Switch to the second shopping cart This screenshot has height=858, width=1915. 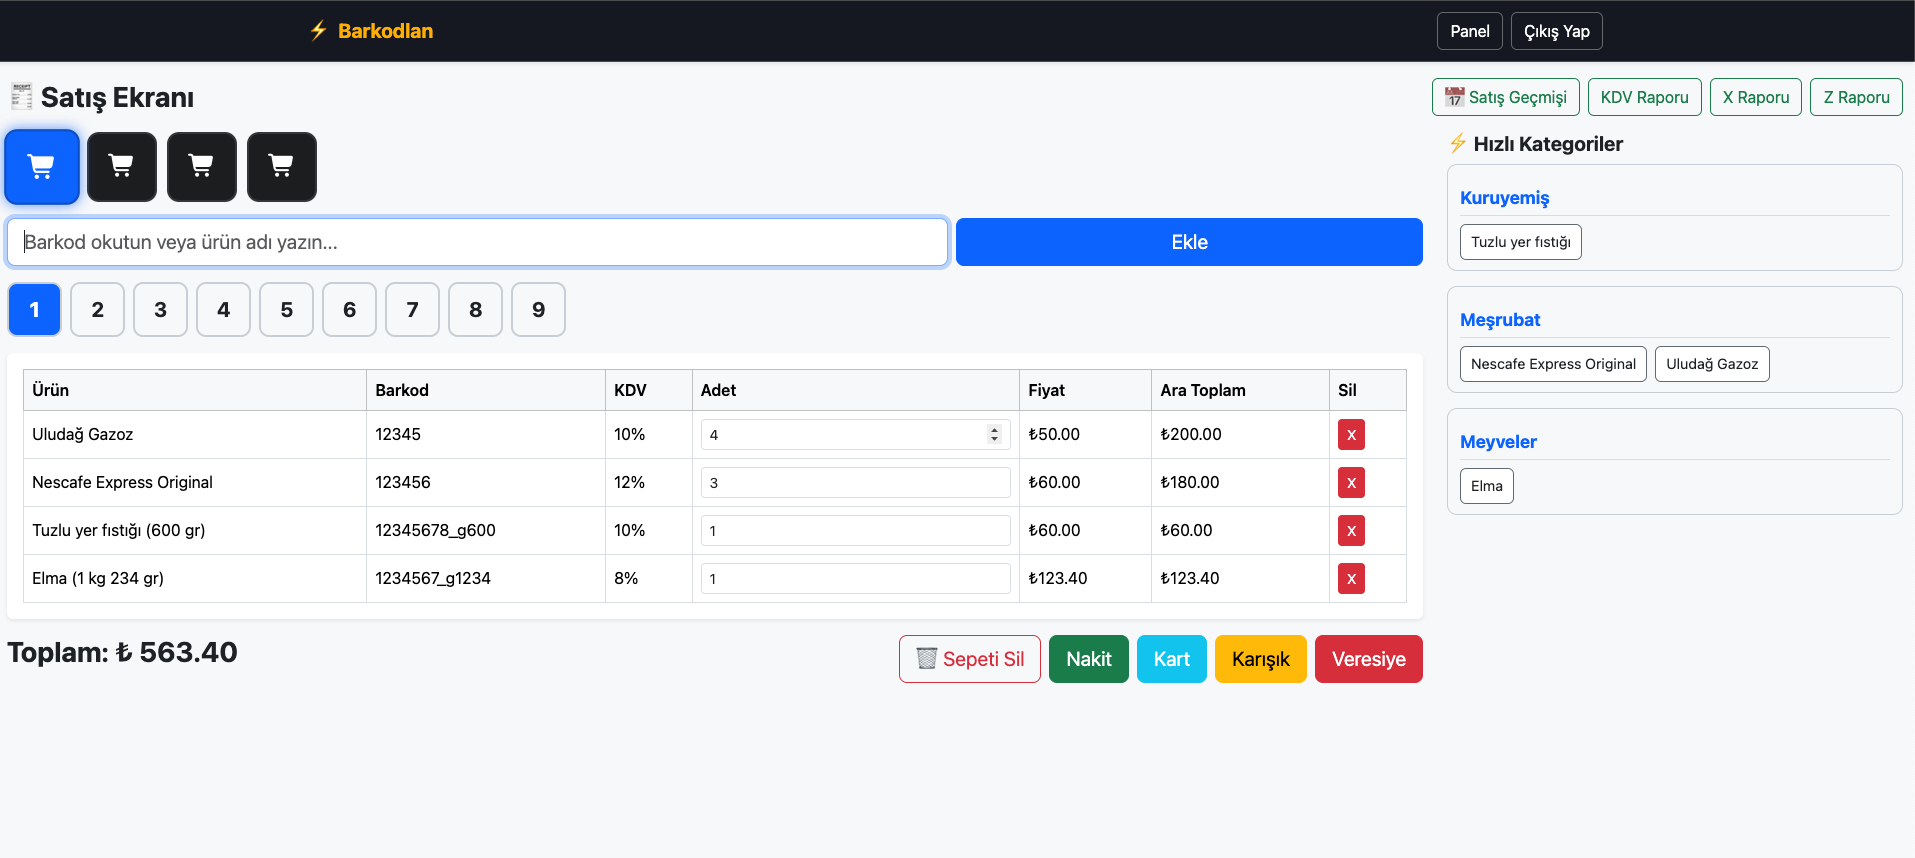tap(121, 167)
